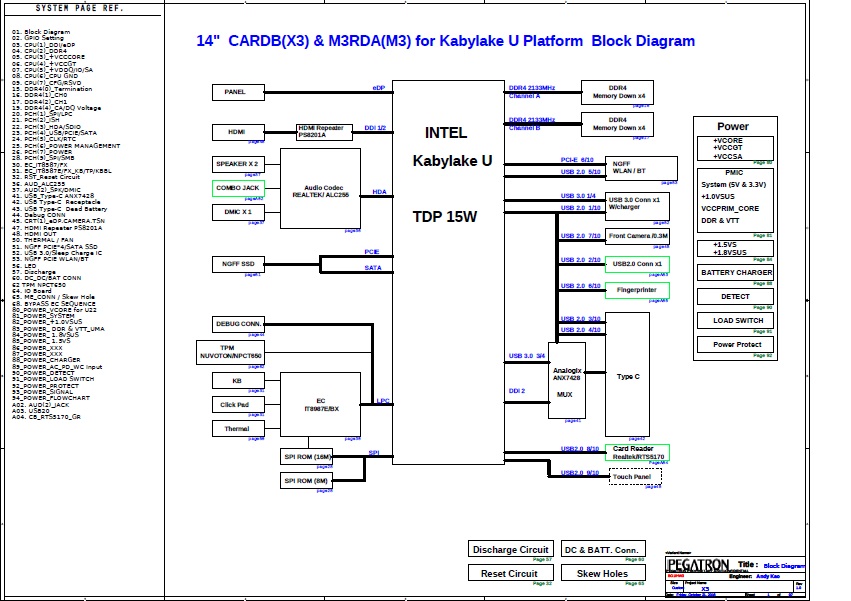The width and height of the screenshot is (851, 601).
Task: Select the dashed Touch Panel block
Action: point(635,477)
